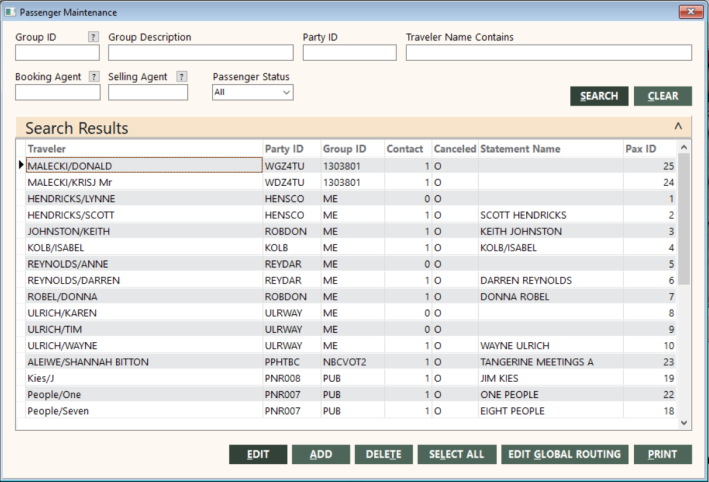Viewport: 709px width, 482px height.
Task: Click the scrollbar down arrow in results
Action: pyautogui.click(x=684, y=423)
